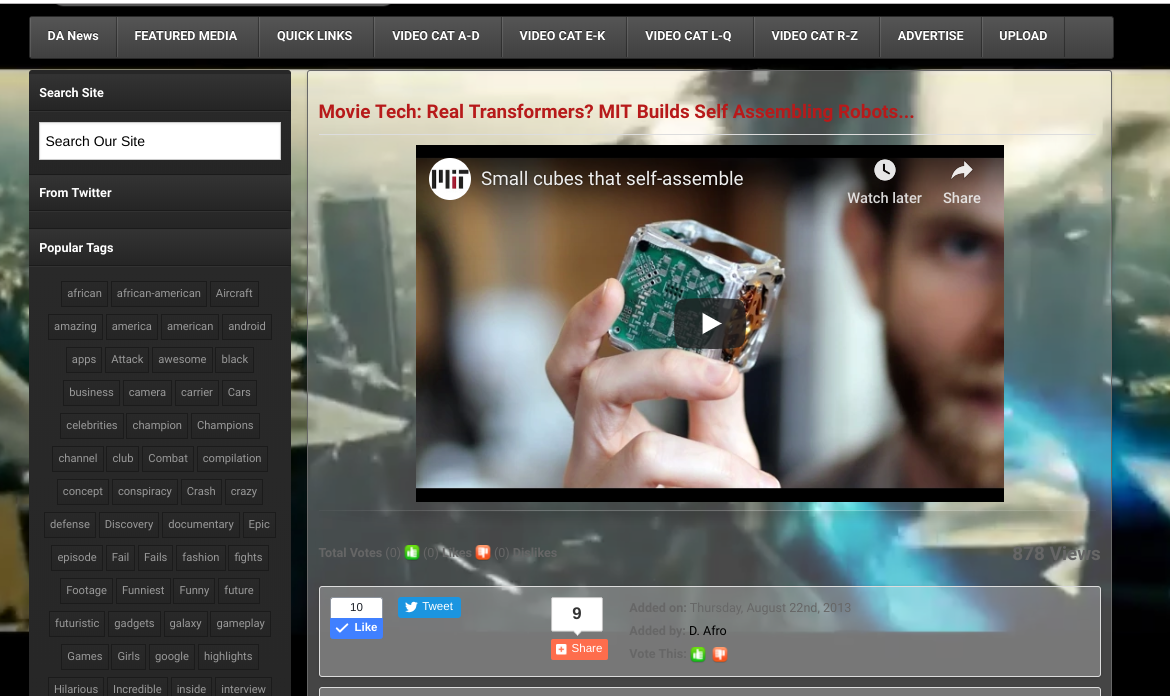
Task: Click the Facebook Like button
Action: point(357,627)
